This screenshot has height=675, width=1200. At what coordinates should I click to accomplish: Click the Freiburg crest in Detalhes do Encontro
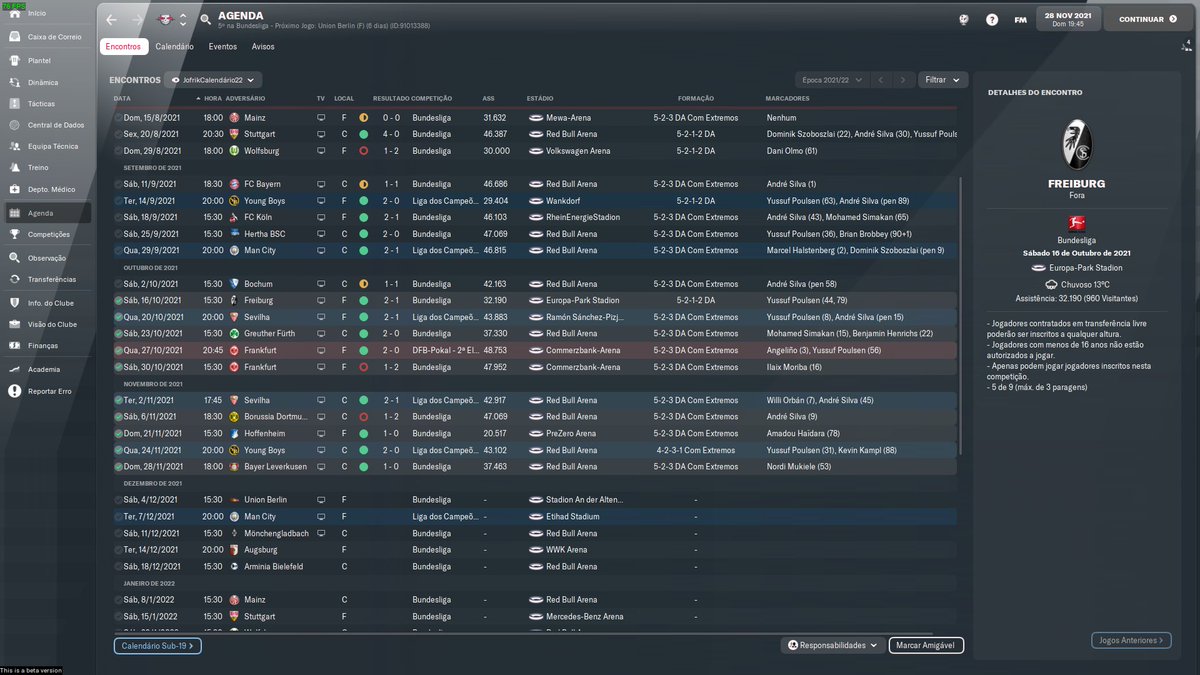click(x=1076, y=143)
